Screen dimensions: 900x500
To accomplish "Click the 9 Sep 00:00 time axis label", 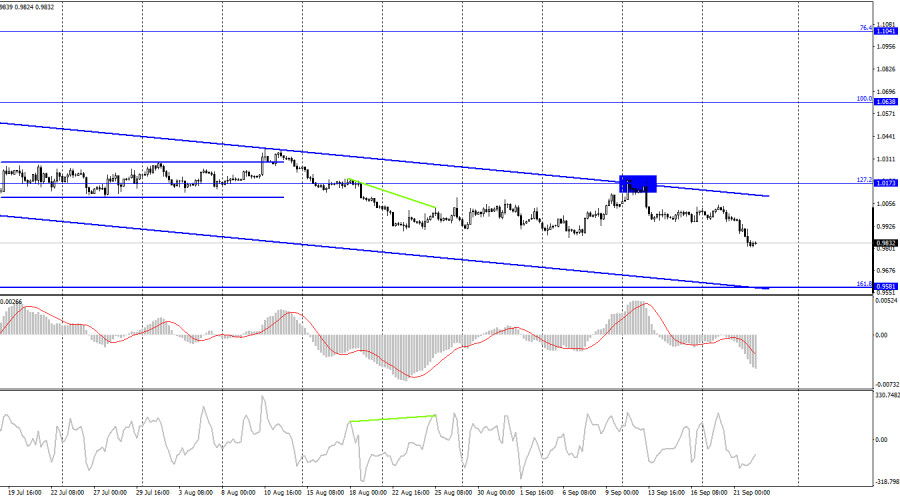I will 622,493.
